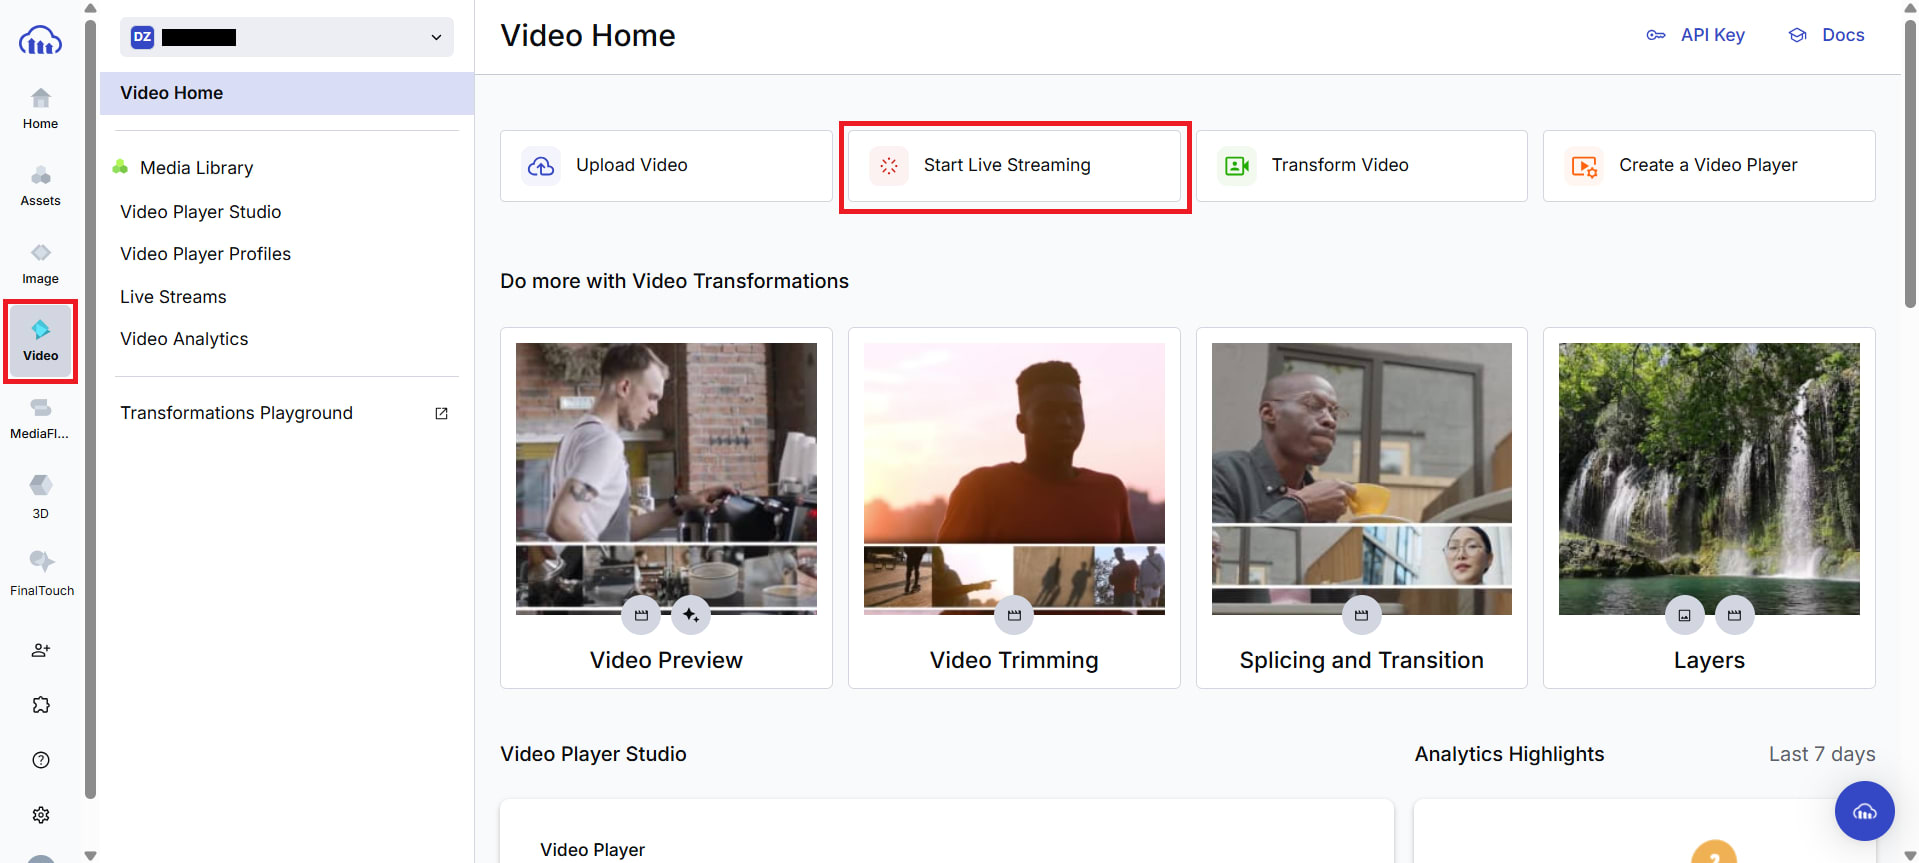Select Live Streams in navigation
The image size is (1919, 863).
(x=173, y=297)
